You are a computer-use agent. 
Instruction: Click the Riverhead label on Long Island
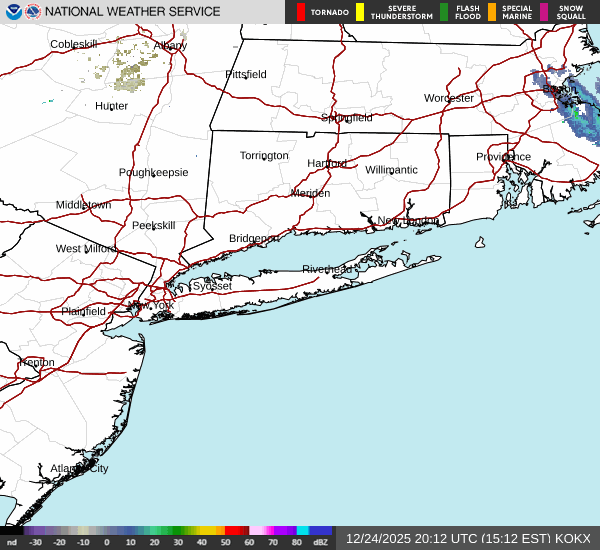327,270
